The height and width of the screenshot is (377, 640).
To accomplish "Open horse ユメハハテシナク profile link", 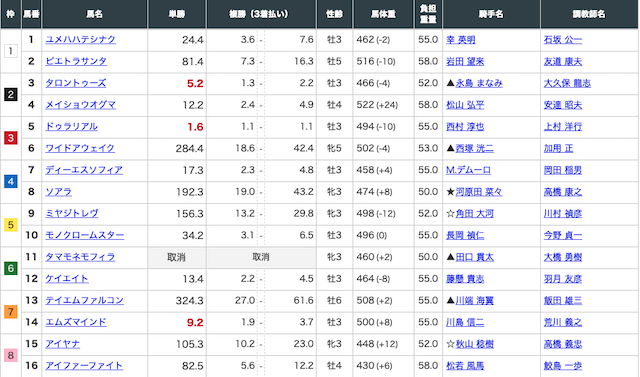I will pos(80,40).
